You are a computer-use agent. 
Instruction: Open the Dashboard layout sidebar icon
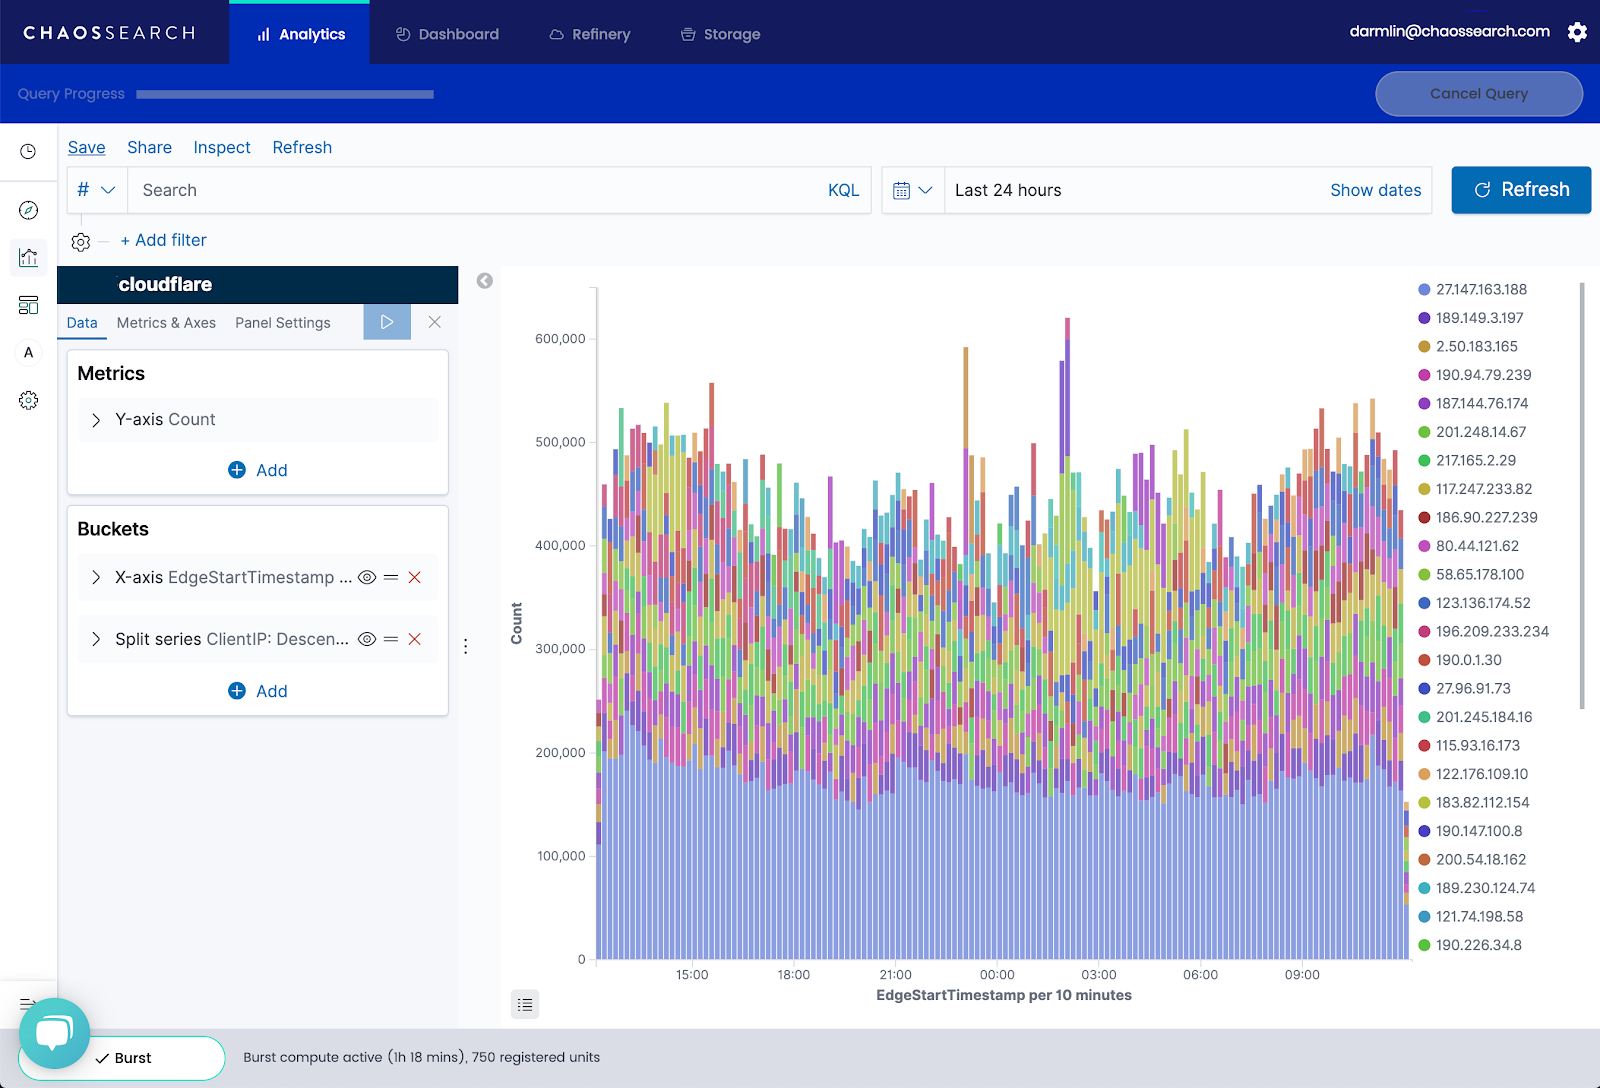pyautogui.click(x=29, y=305)
